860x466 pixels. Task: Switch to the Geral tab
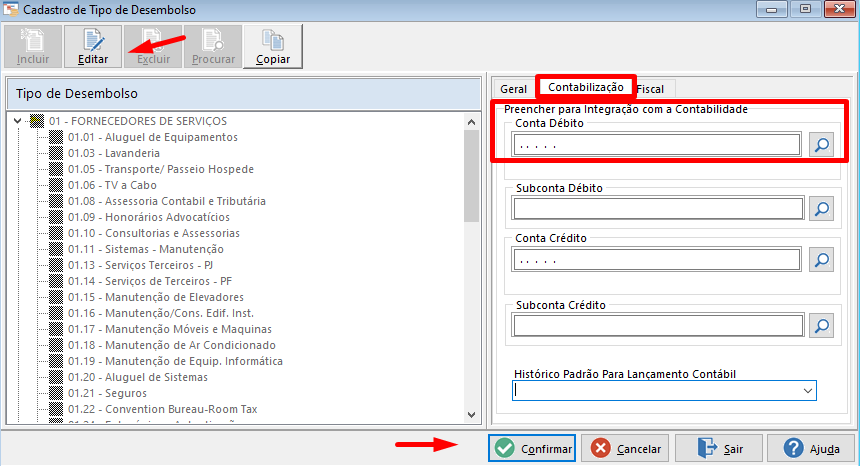[x=513, y=89]
